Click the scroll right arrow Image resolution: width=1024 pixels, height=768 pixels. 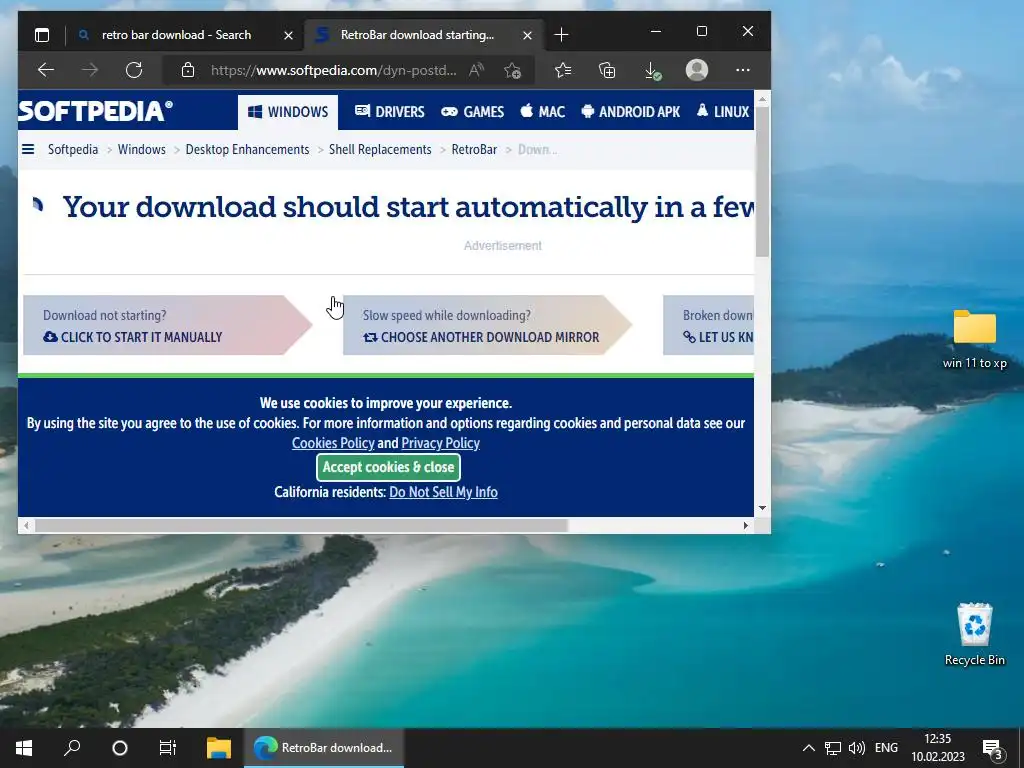point(746,525)
